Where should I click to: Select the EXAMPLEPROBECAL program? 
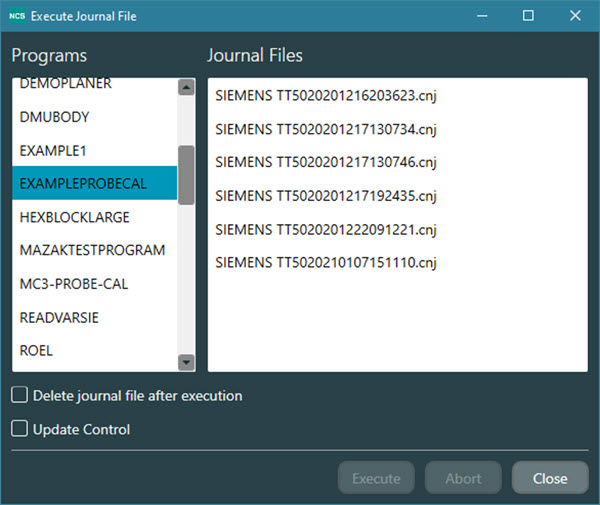82,183
